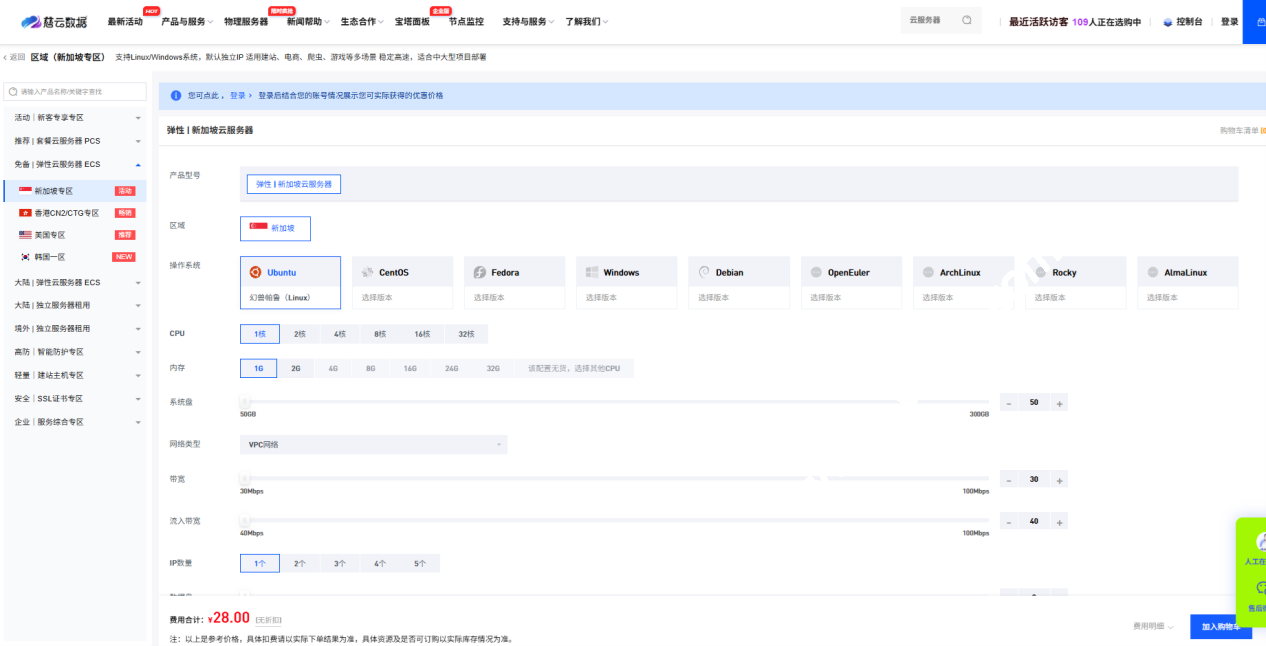Select the Ubuntu operating system icon
Image resolution: width=1266 pixels, height=646 pixels.
255,272
